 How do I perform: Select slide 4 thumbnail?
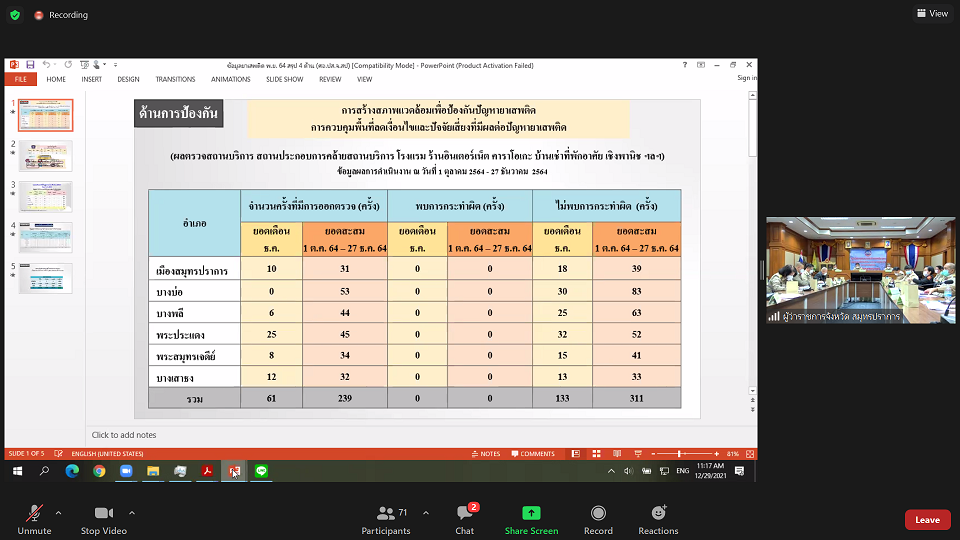(x=45, y=238)
